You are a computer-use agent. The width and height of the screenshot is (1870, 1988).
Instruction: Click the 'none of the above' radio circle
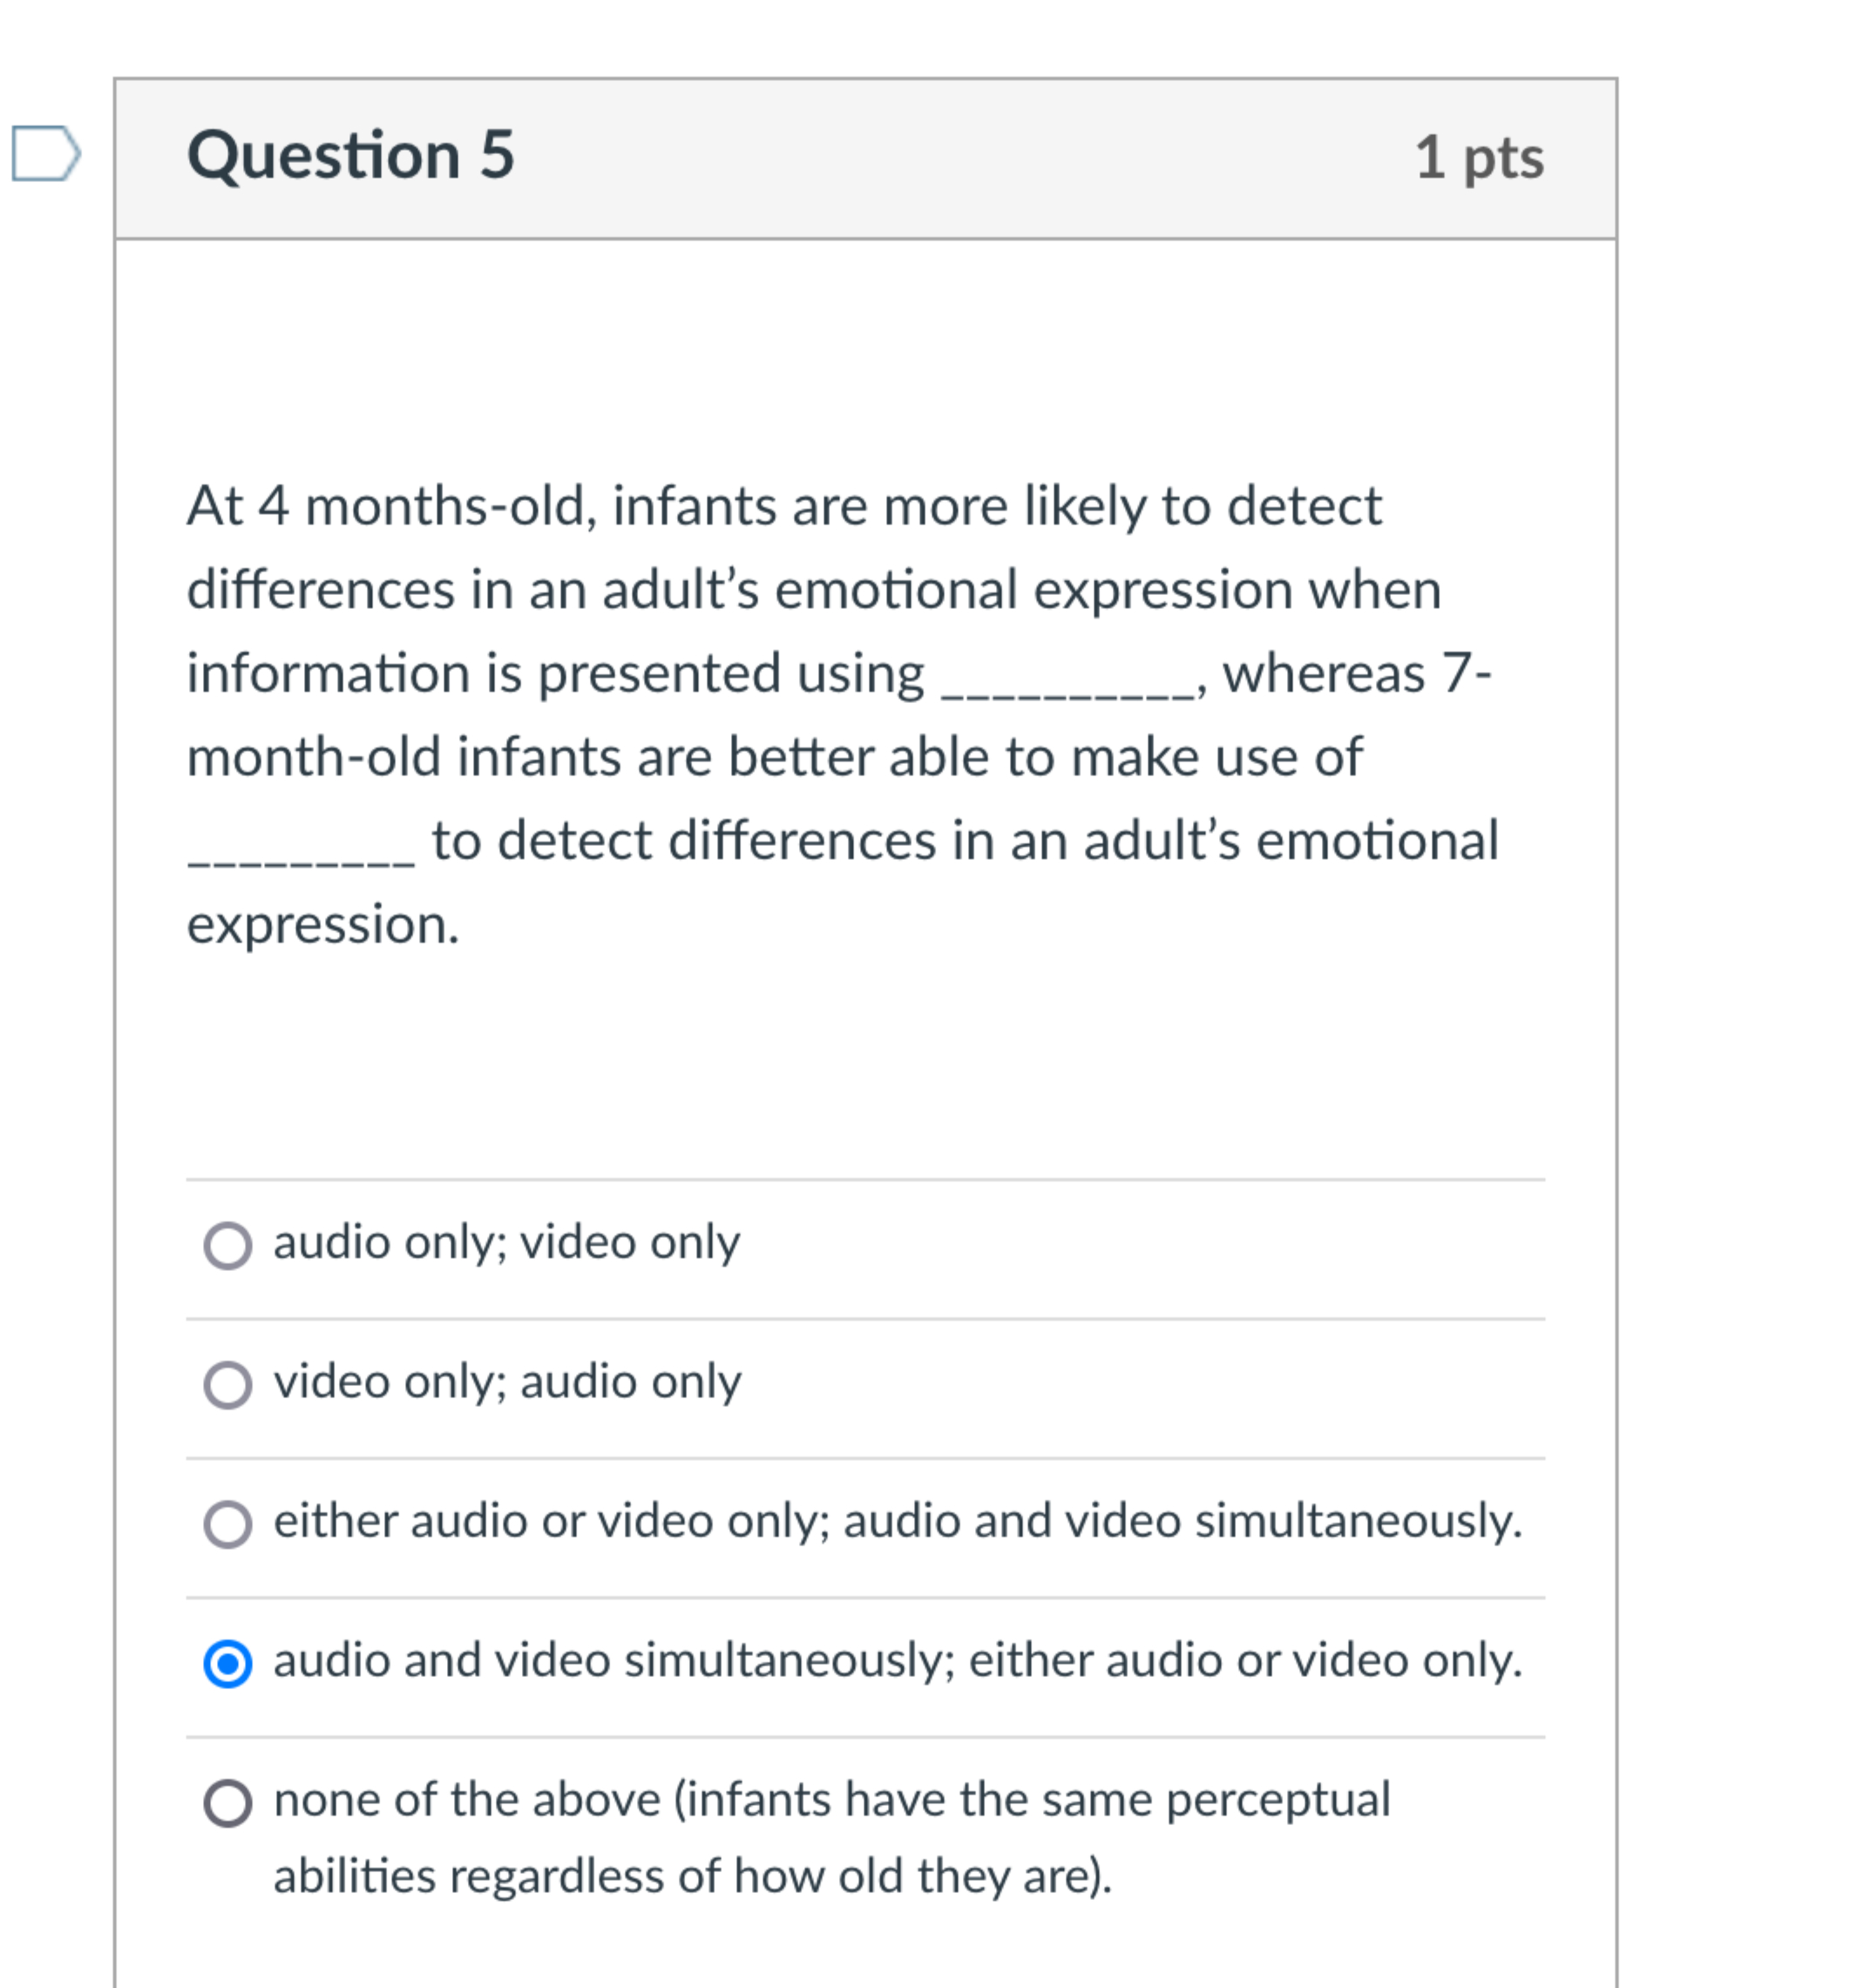point(230,1798)
